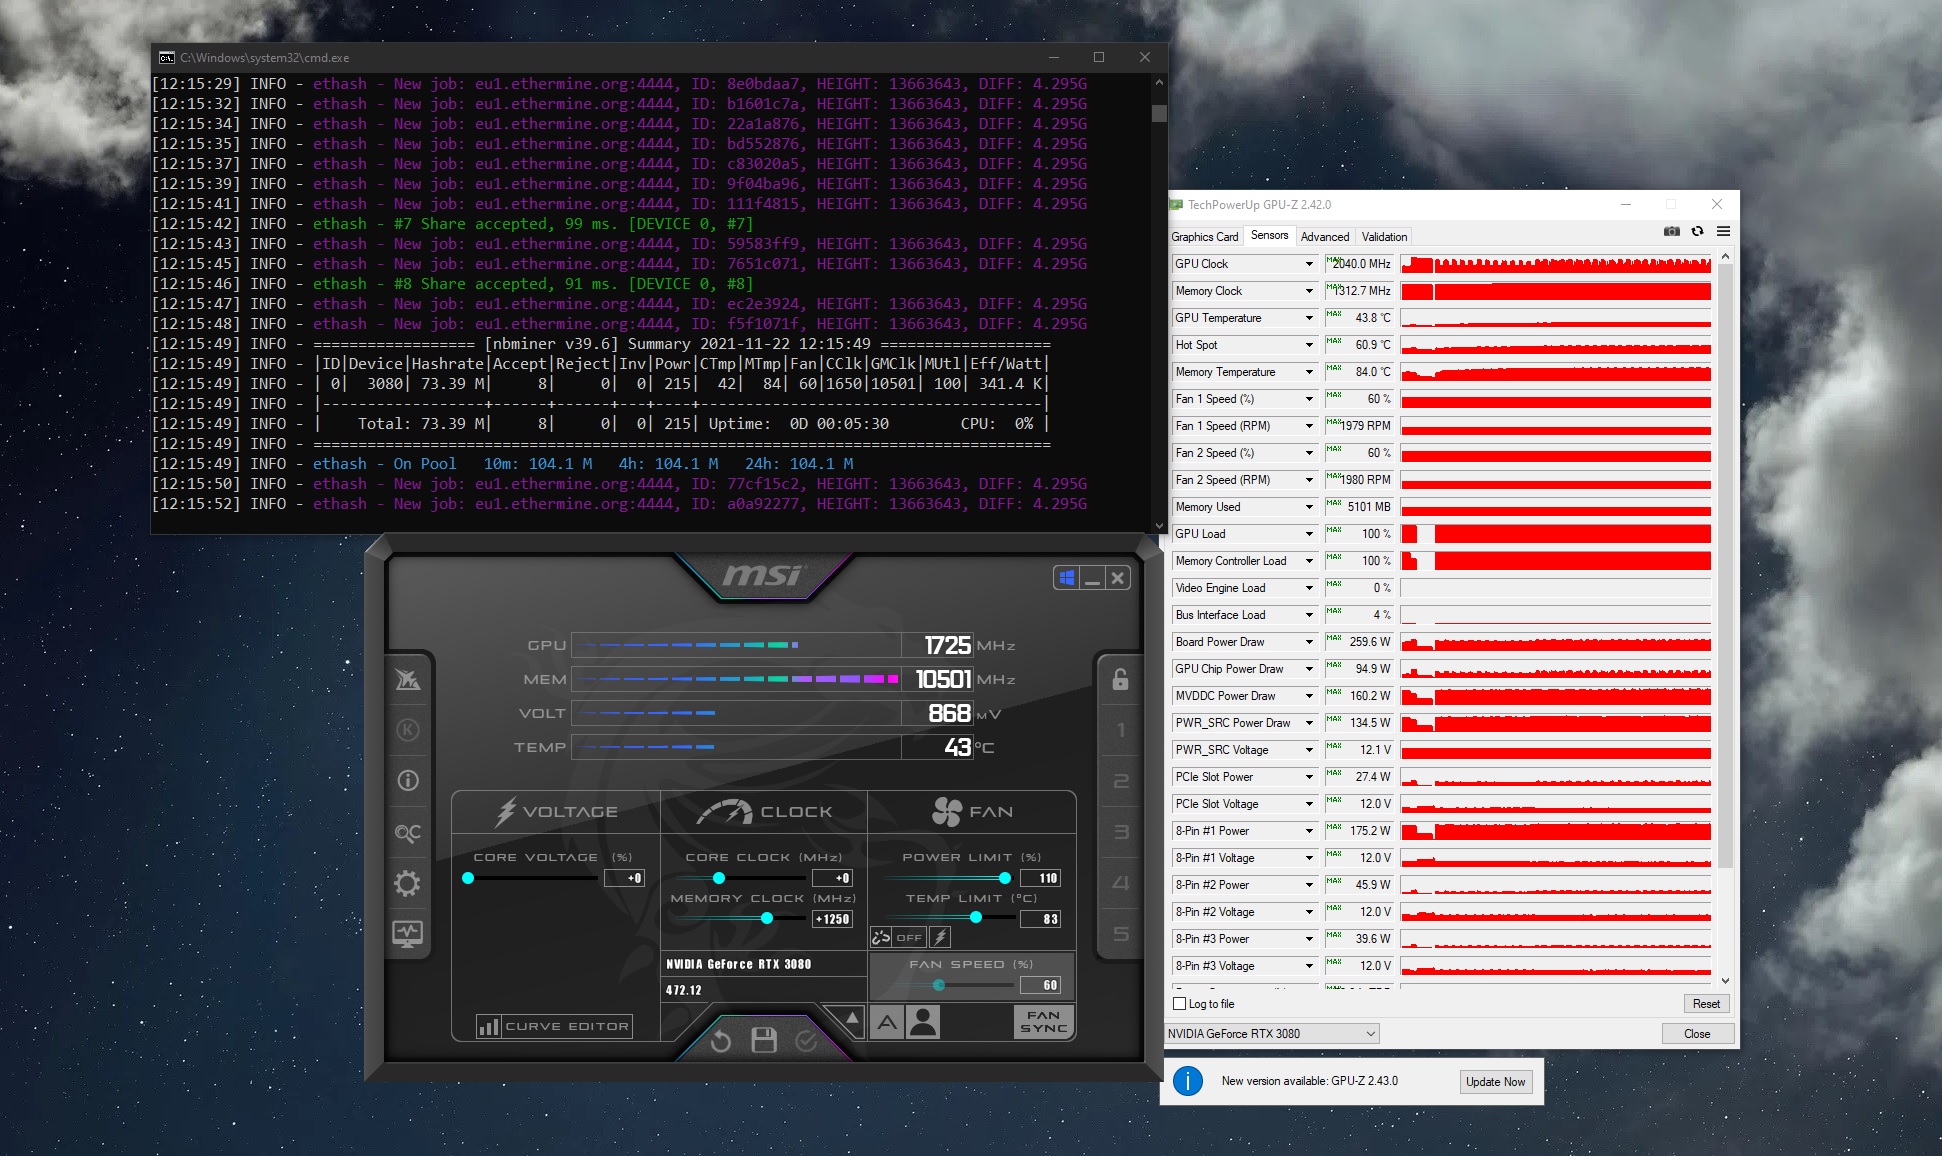The height and width of the screenshot is (1156, 1942).
Task: Open the GPU-Z hamburger menu icon
Action: (1723, 231)
